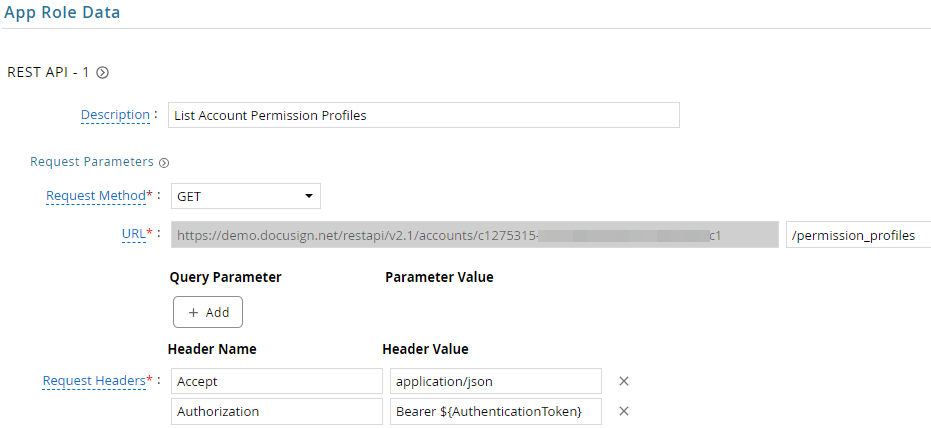Edit the Accept header name field
Image resolution: width=931 pixels, height=428 pixels.
277,381
